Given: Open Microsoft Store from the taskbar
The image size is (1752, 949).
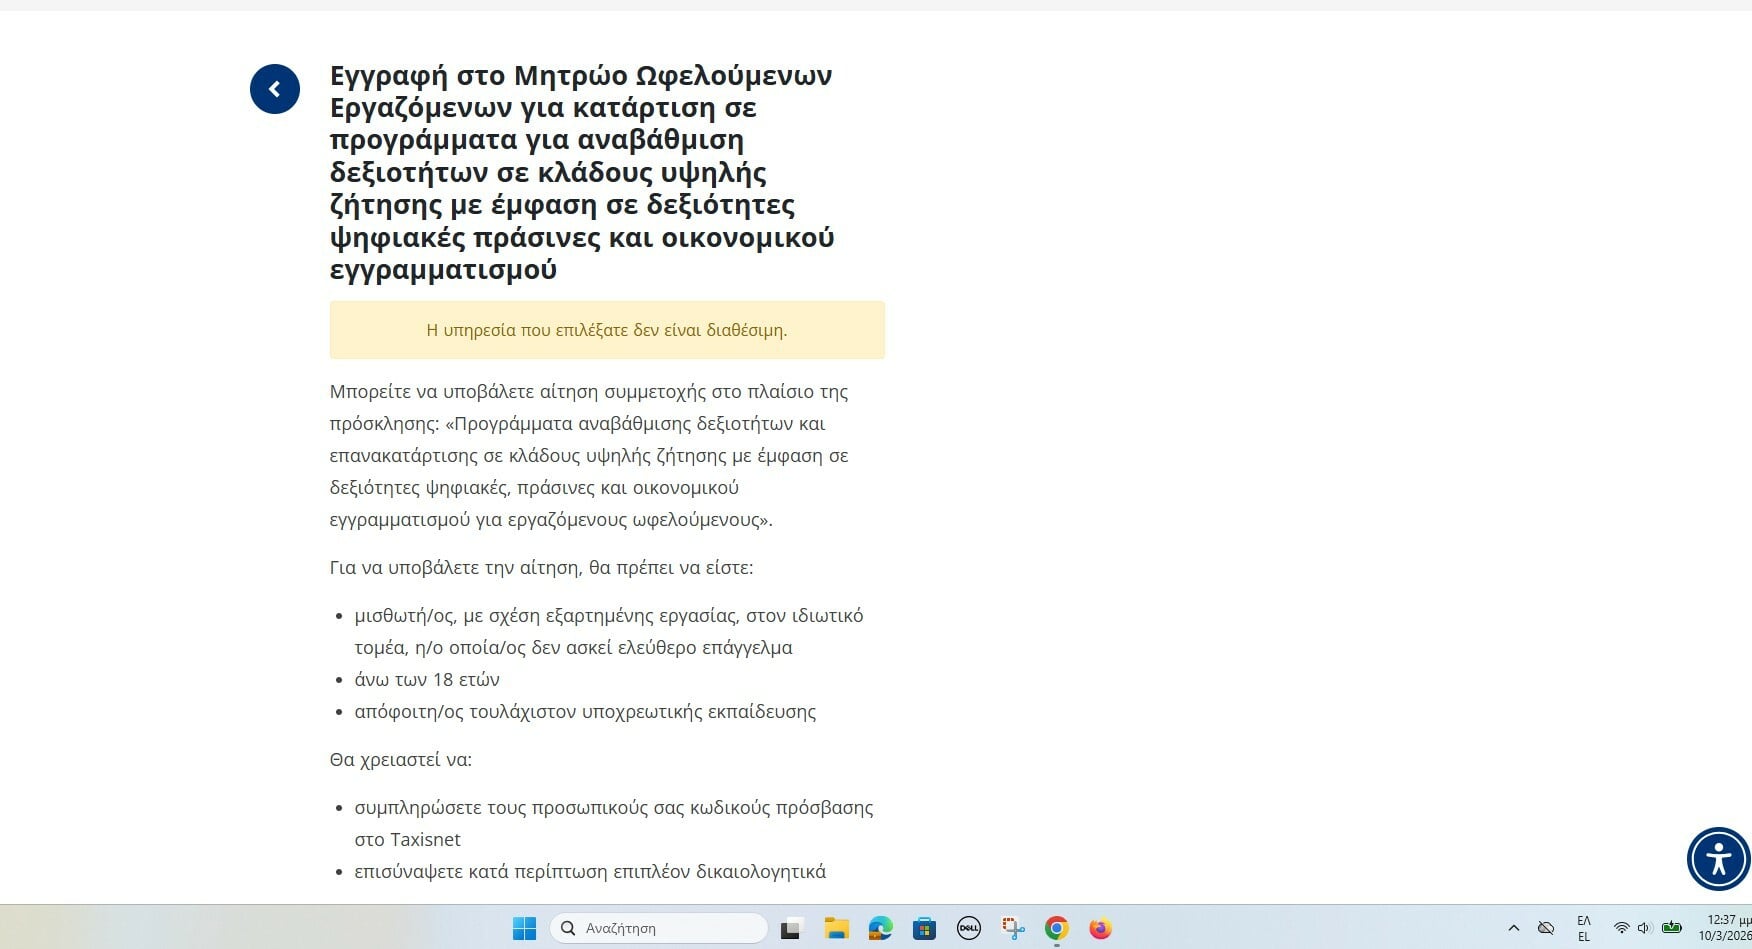Looking at the screenshot, I should click(x=924, y=929).
